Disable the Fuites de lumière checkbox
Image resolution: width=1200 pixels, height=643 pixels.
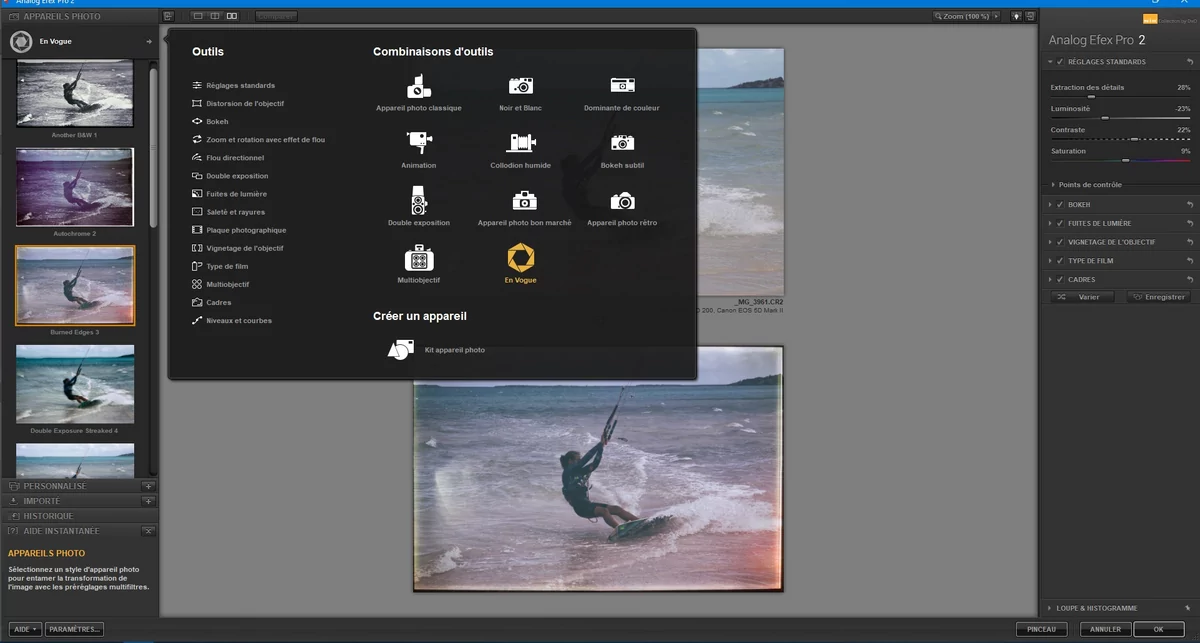(1060, 223)
